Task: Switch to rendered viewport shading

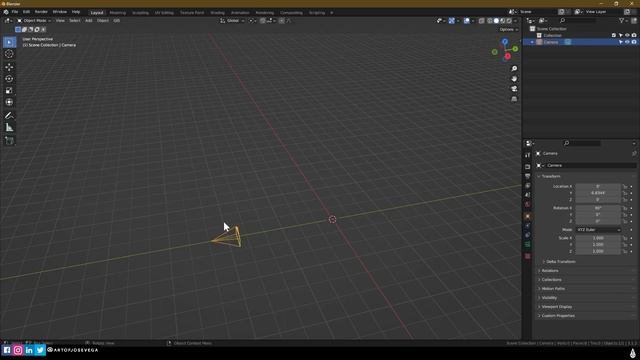Action: click(509, 21)
